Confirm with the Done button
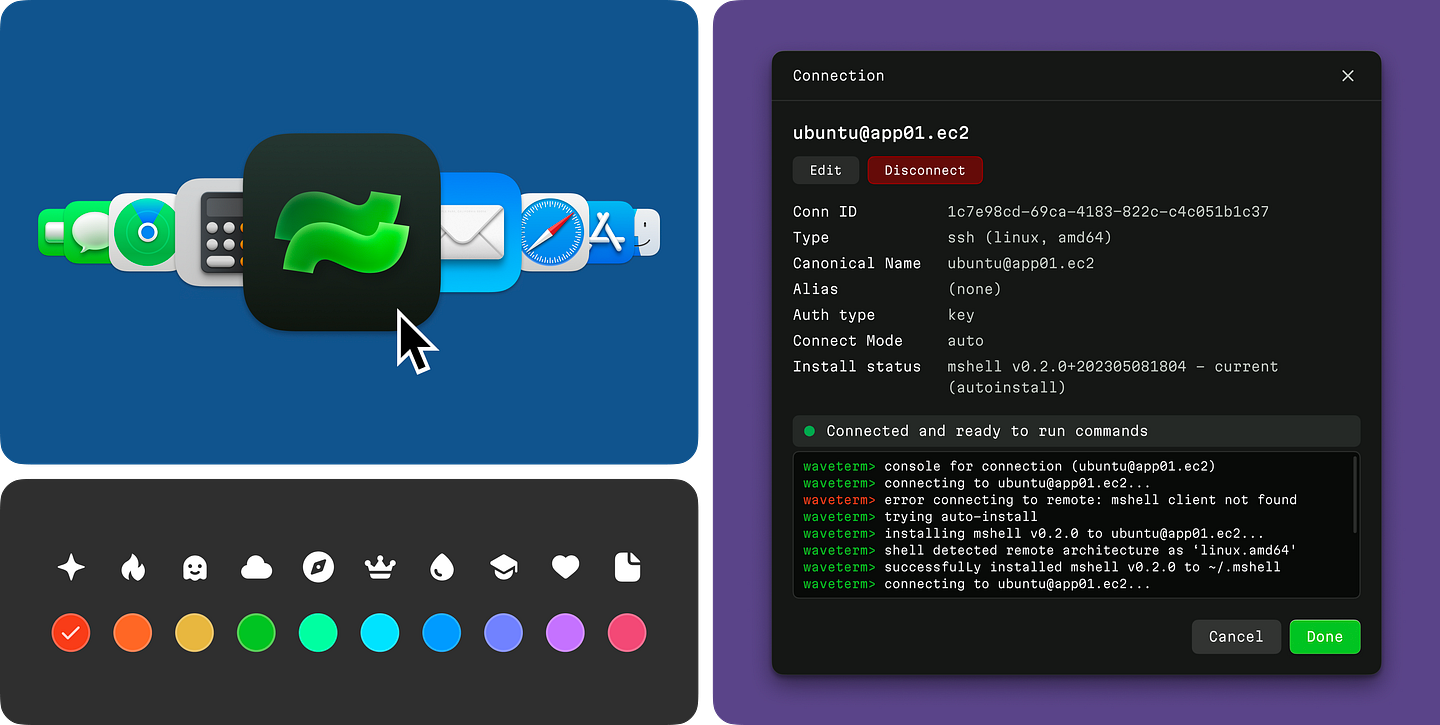The image size is (1440, 725). point(1325,636)
